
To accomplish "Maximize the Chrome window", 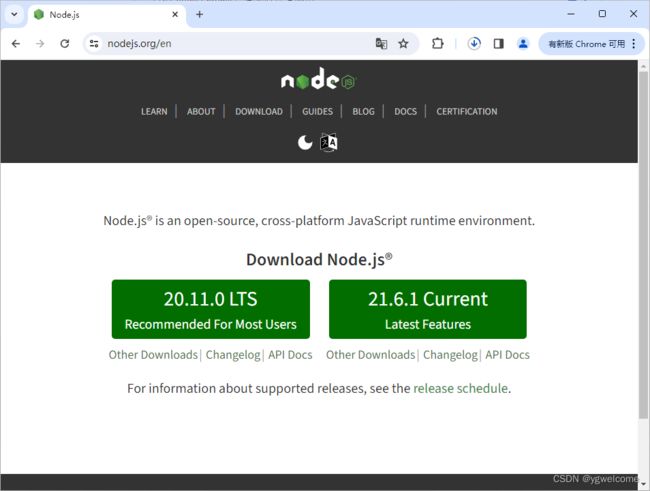I will coord(602,14).
